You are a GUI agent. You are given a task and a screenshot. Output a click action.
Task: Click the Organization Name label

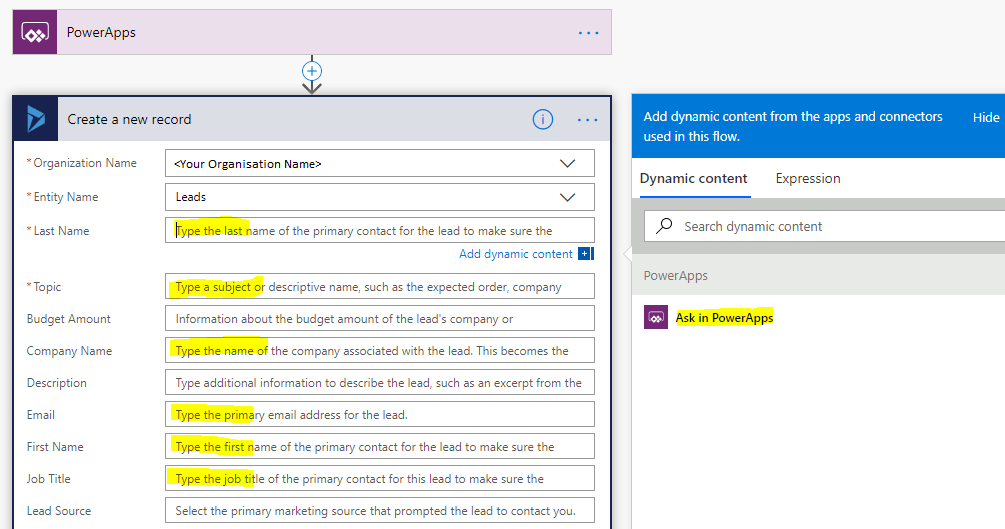click(x=85, y=163)
